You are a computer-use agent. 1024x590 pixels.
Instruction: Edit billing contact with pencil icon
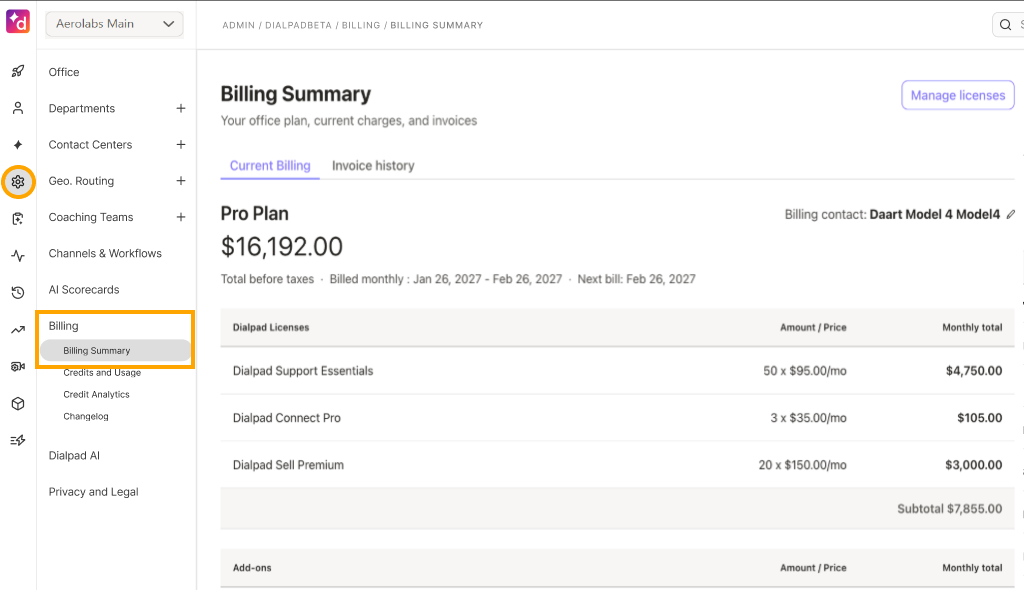click(1011, 214)
